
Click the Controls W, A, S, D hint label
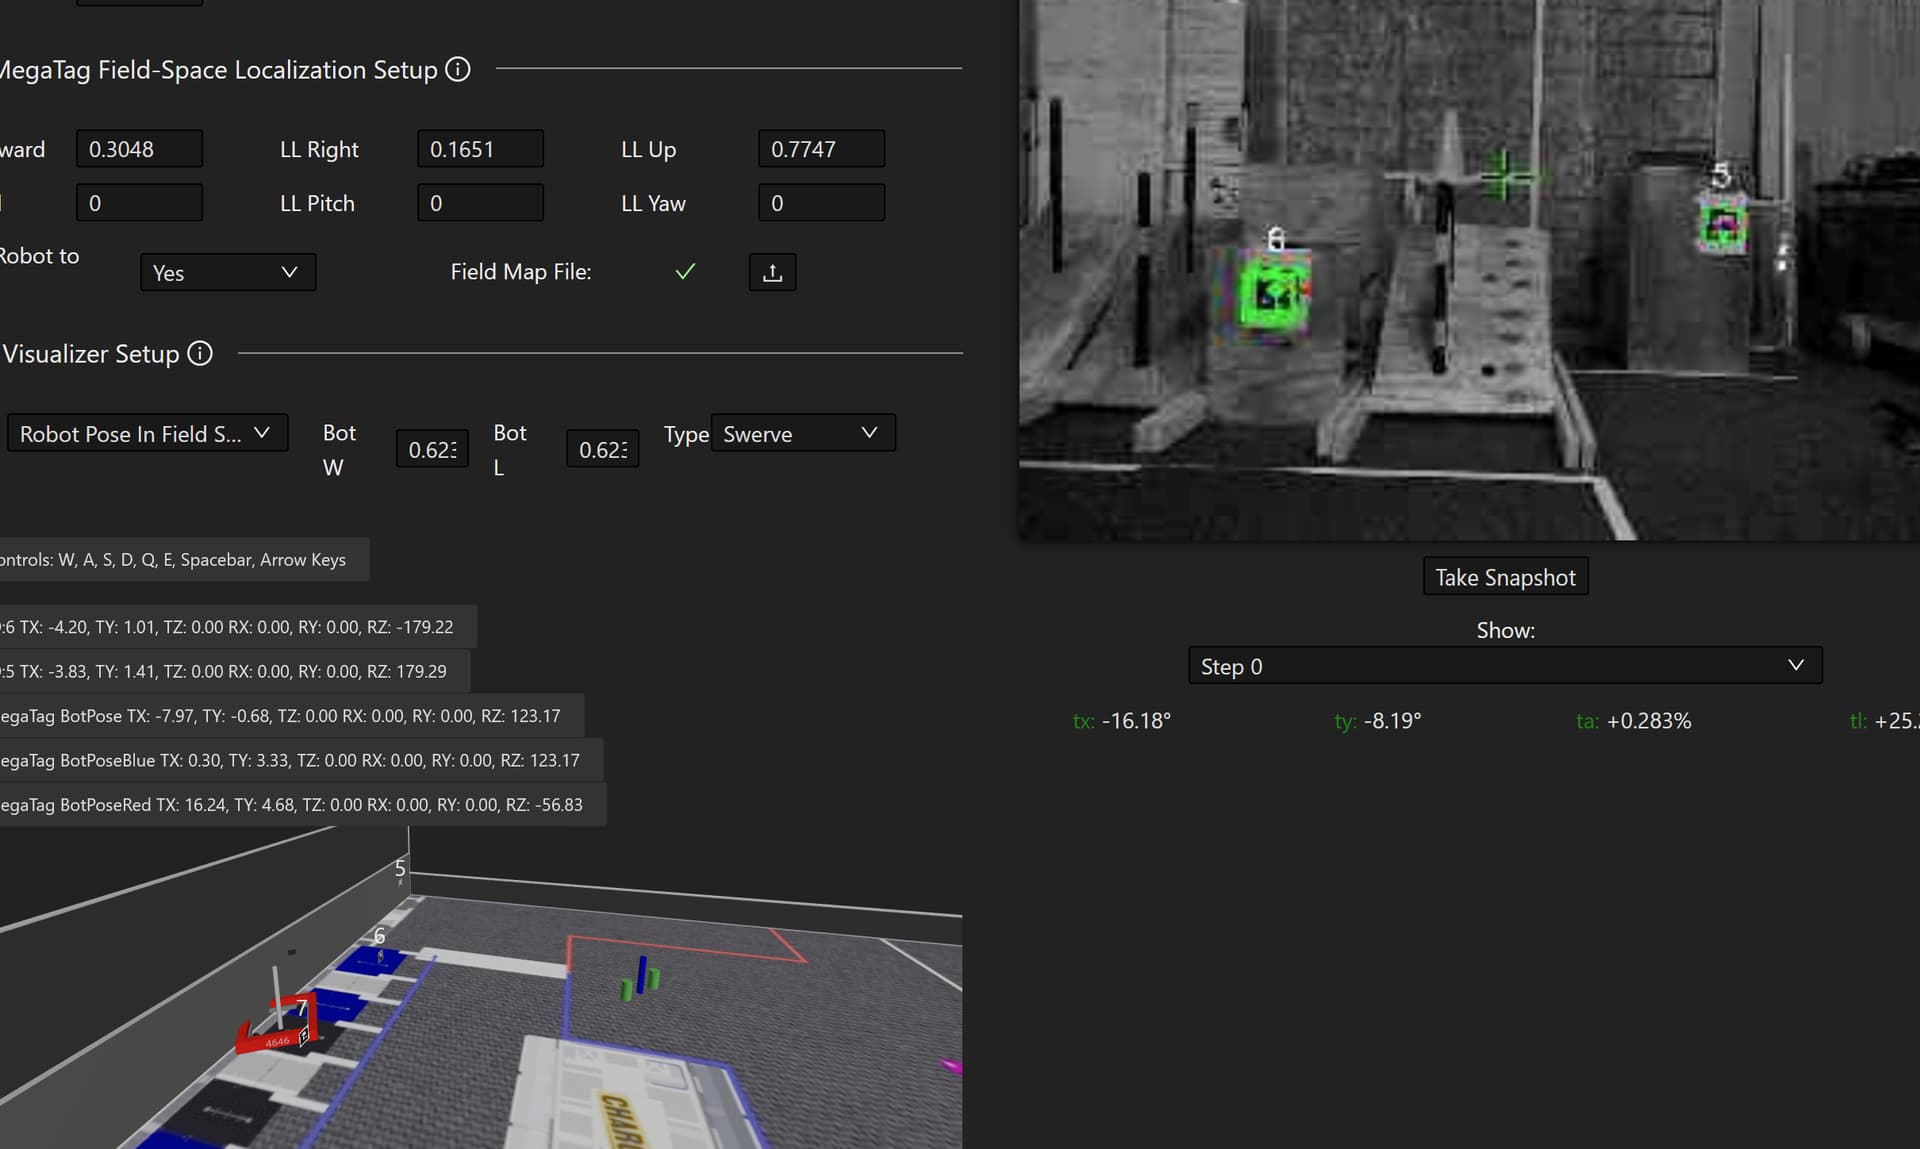(183, 560)
